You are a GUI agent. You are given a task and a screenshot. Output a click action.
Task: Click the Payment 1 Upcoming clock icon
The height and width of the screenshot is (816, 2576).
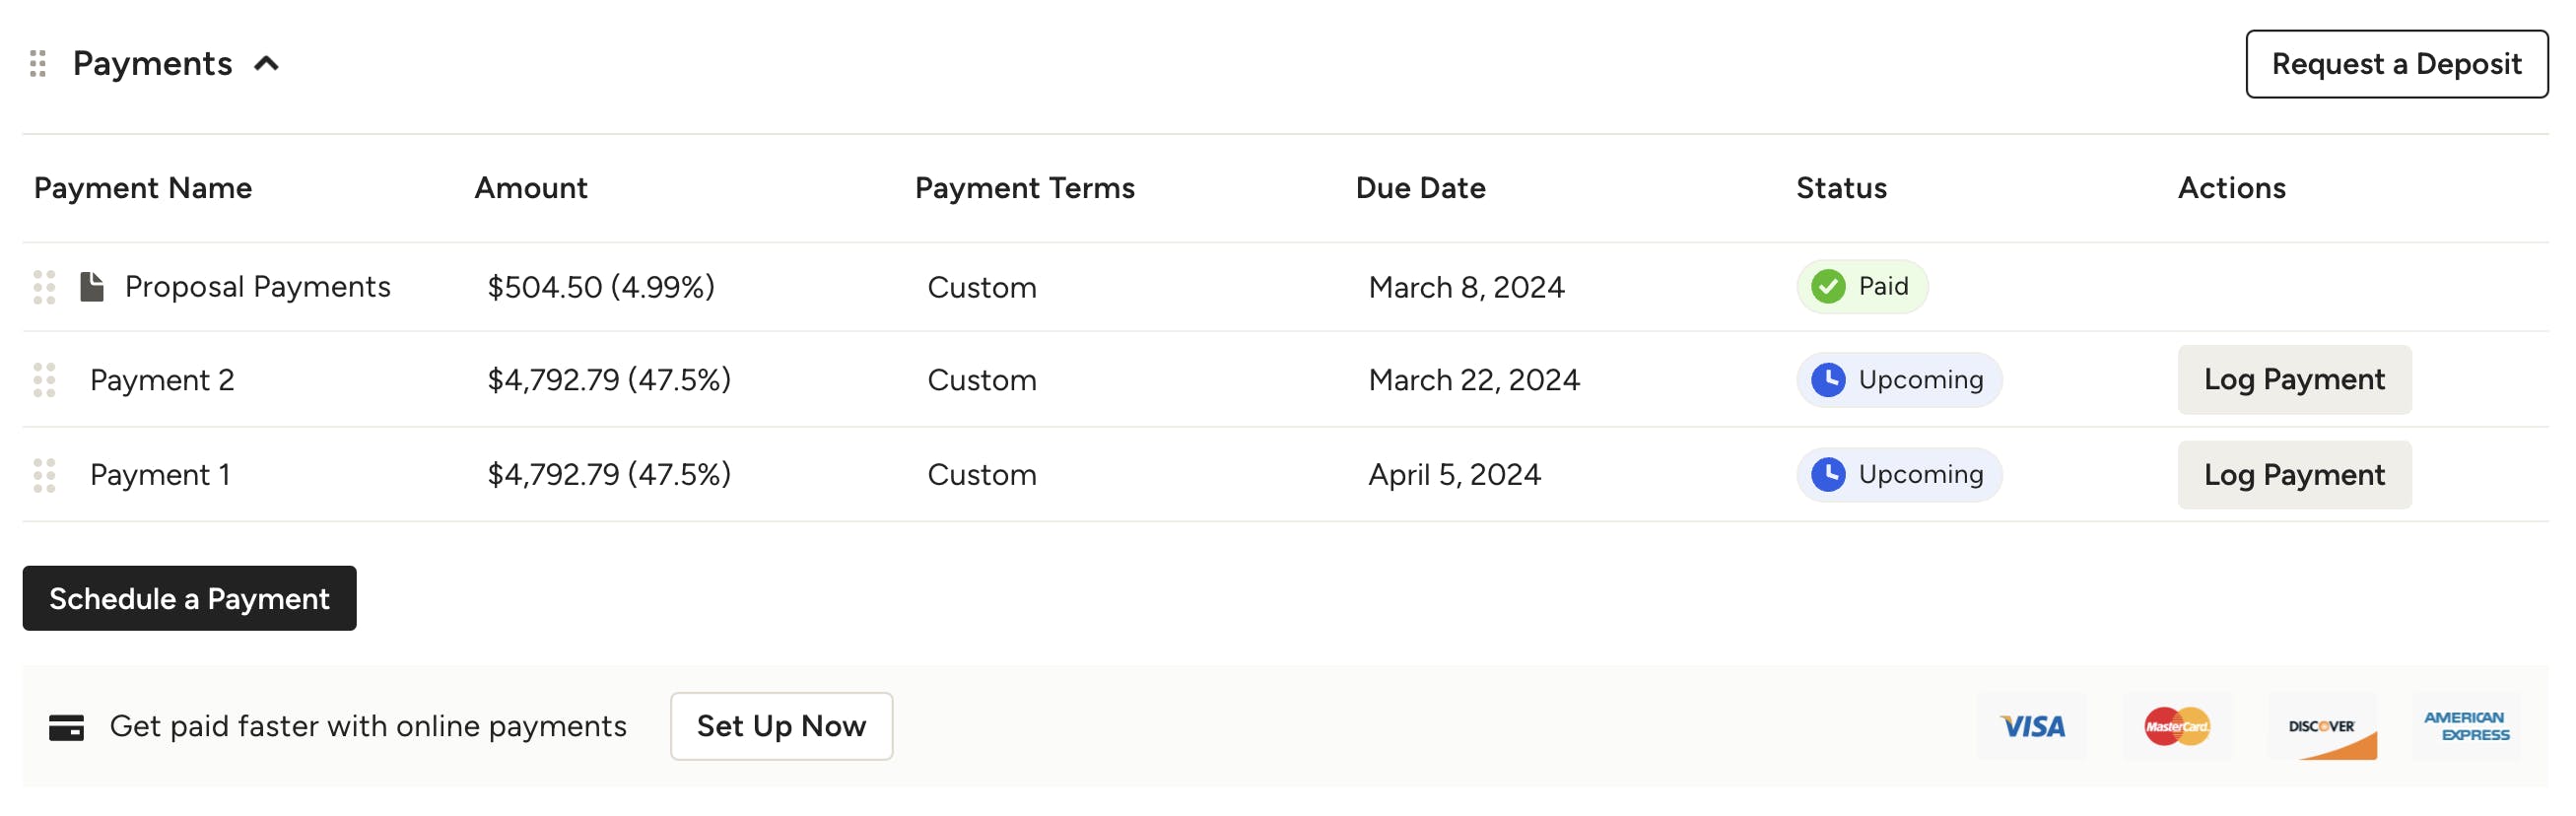1827,475
